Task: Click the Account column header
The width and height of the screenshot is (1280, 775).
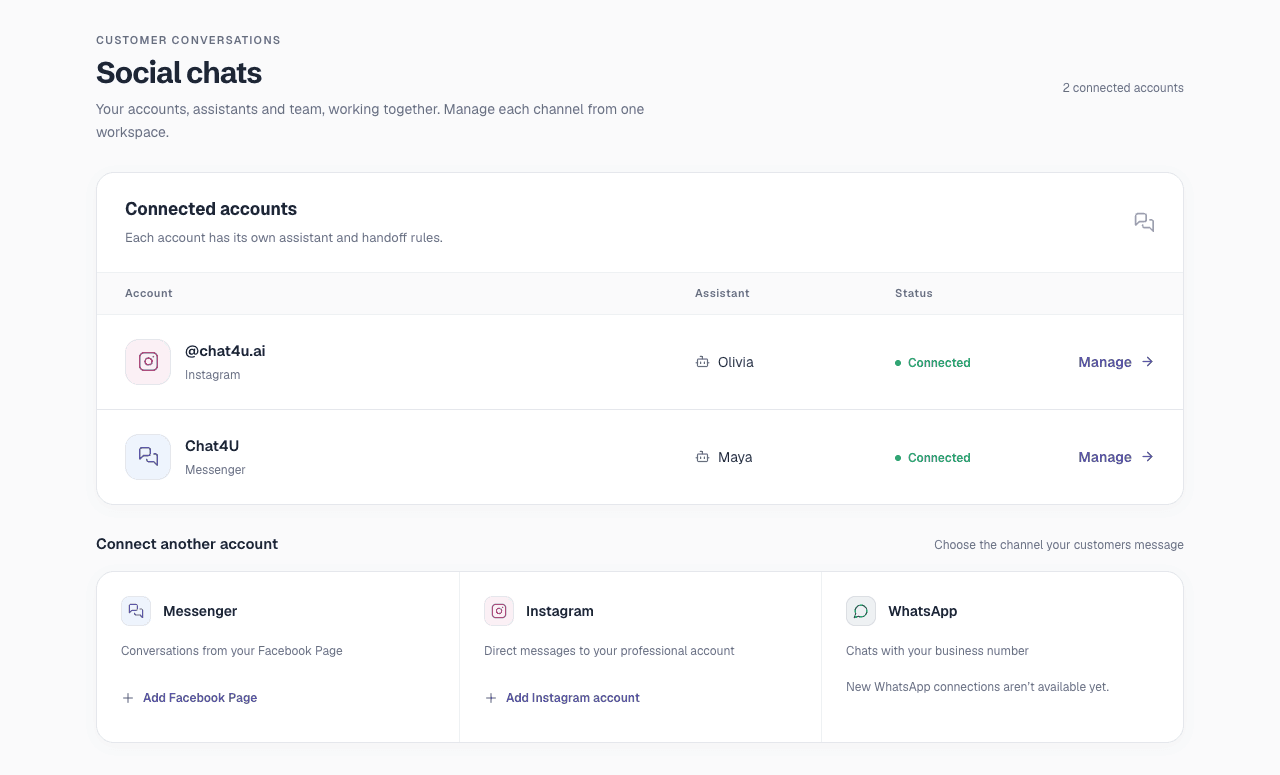Action: pyautogui.click(x=149, y=293)
